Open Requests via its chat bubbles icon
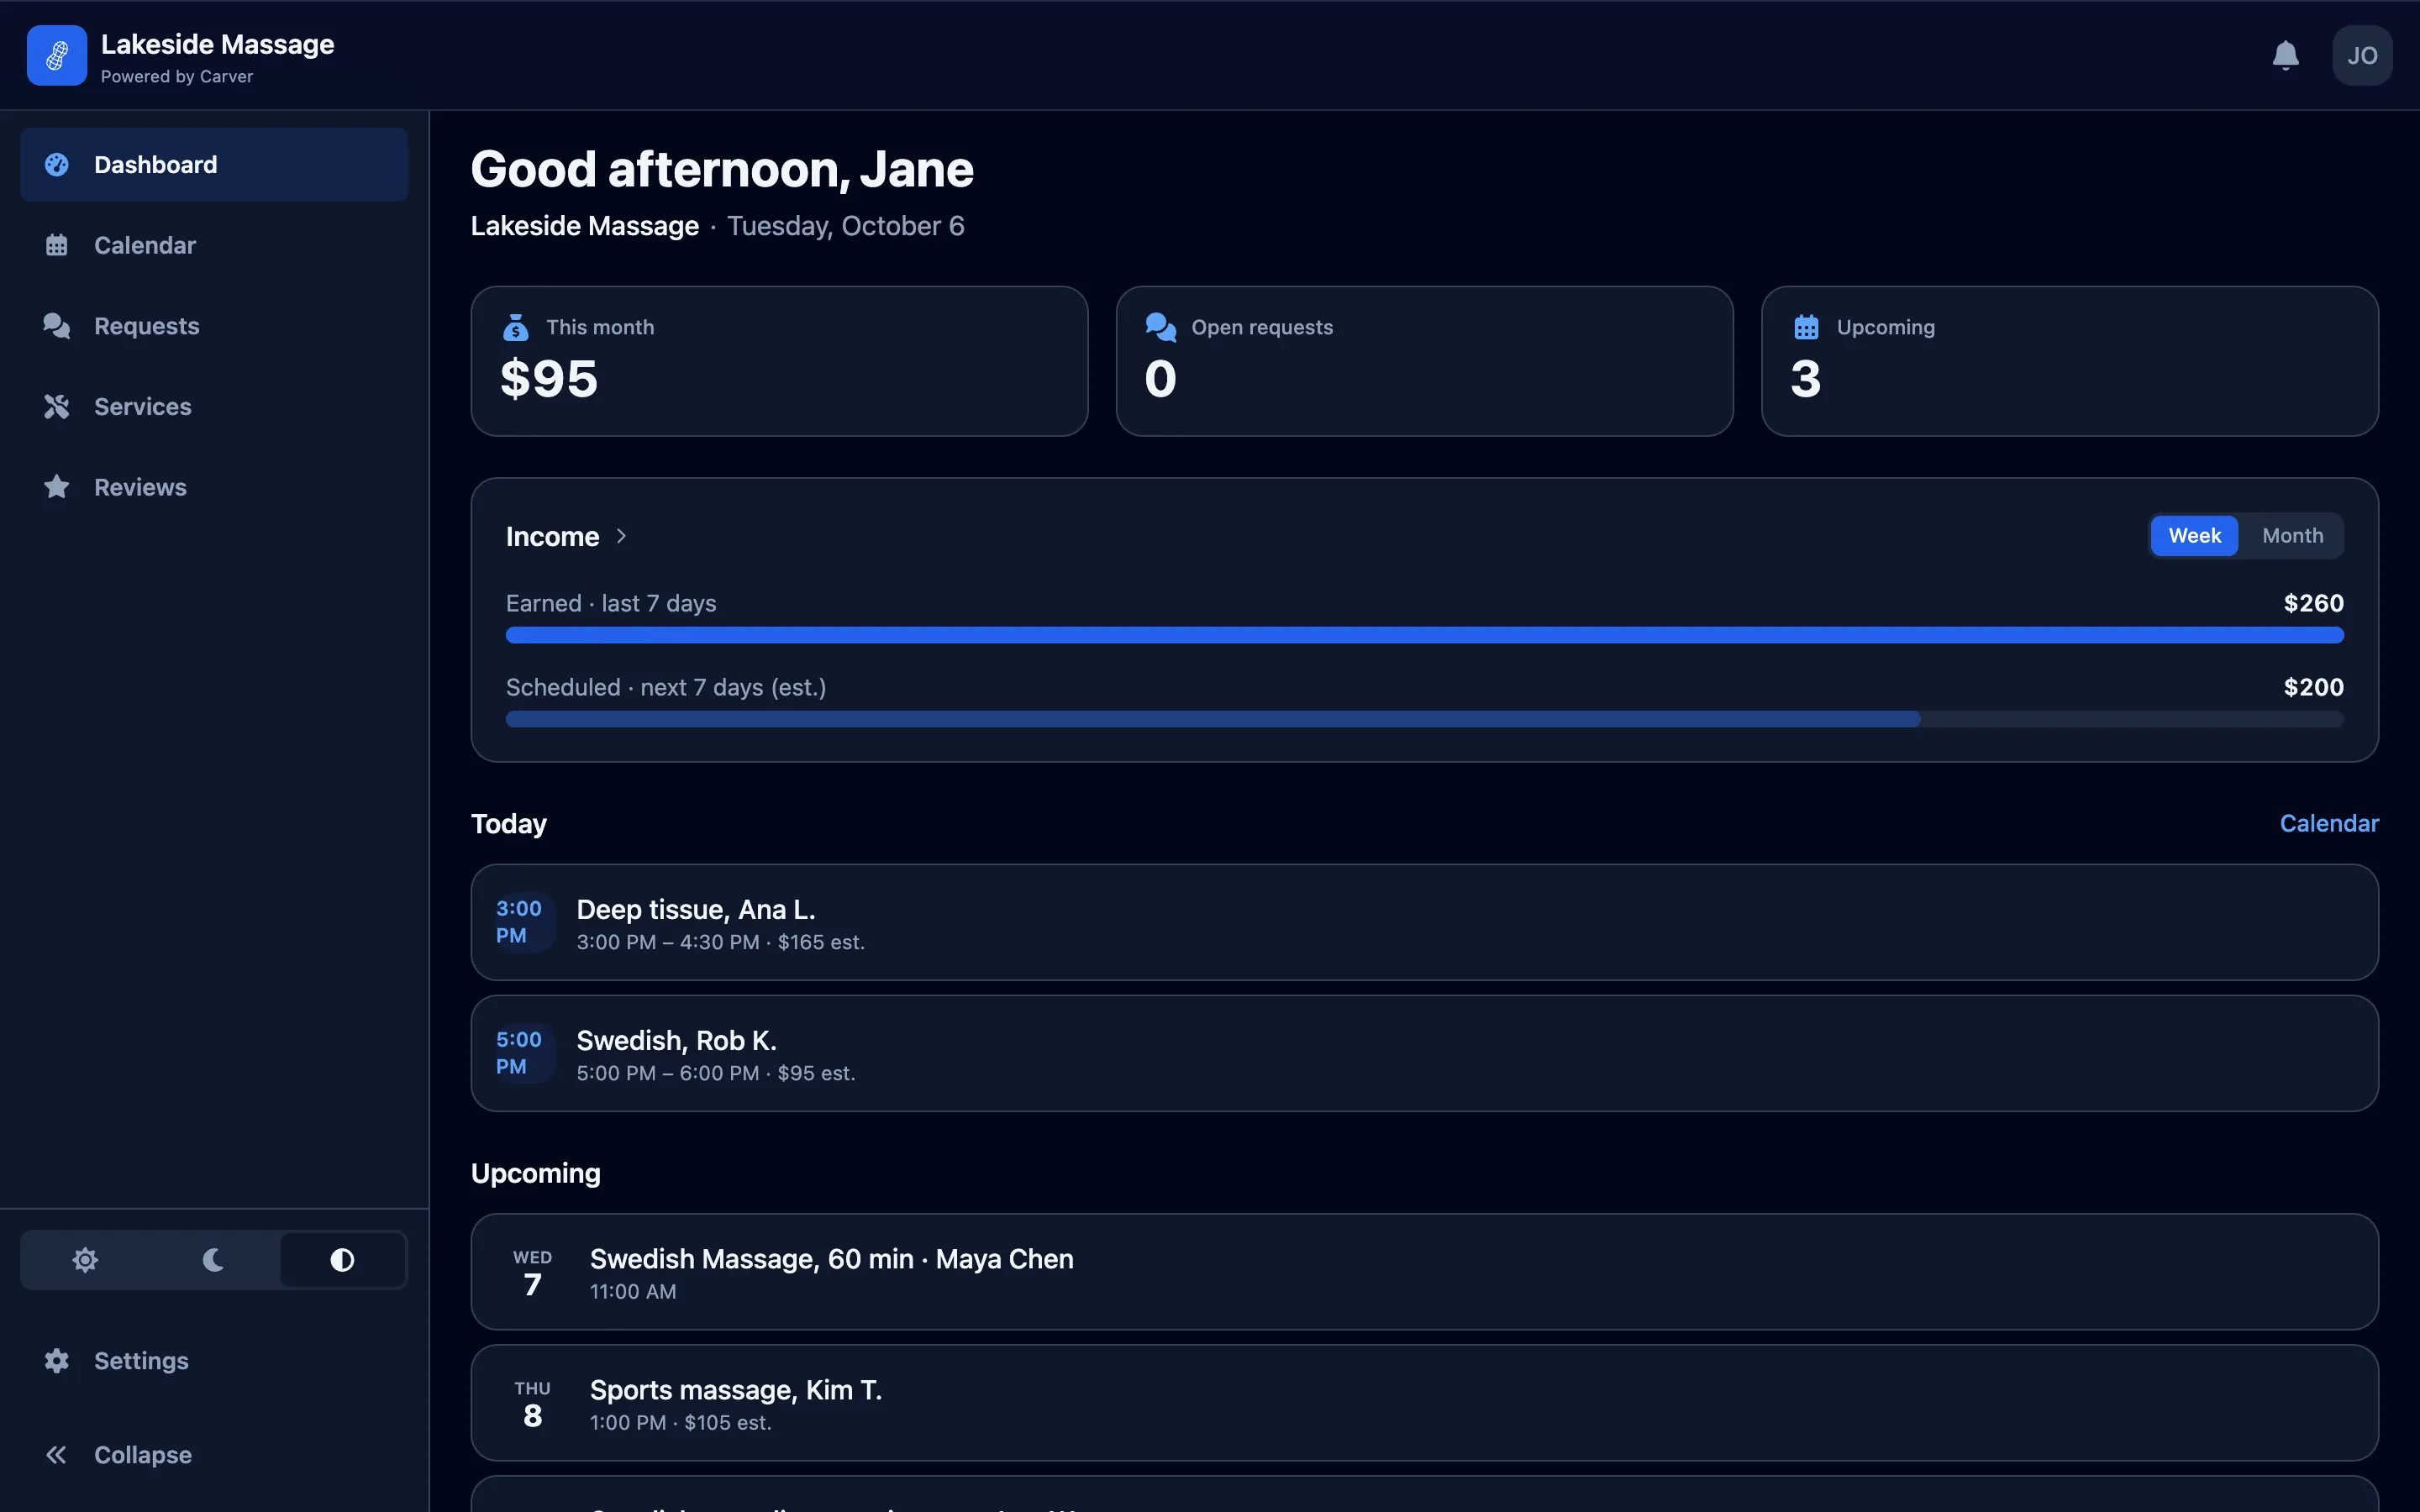This screenshot has width=2420, height=1512. click(x=57, y=326)
